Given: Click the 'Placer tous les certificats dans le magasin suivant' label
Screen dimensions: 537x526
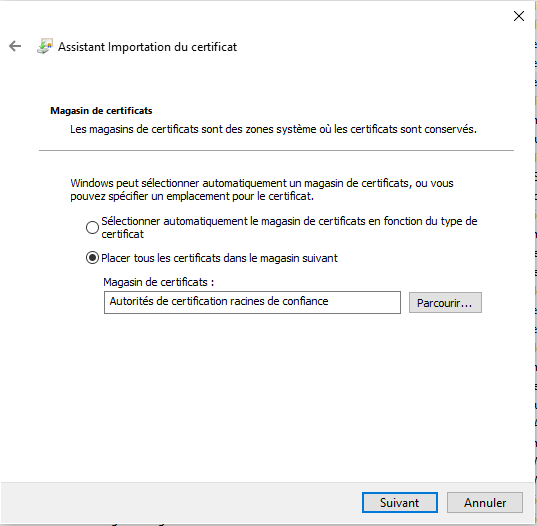Looking at the screenshot, I should tap(219, 258).
